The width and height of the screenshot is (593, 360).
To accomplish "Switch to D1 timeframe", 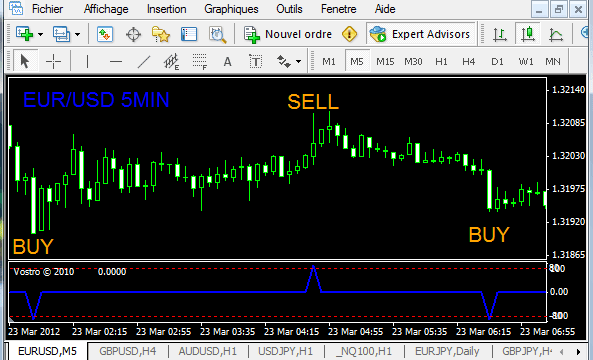I will [497, 61].
